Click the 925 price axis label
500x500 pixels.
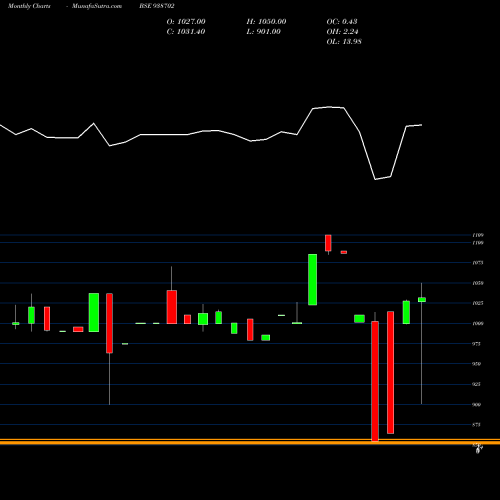(477, 384)
